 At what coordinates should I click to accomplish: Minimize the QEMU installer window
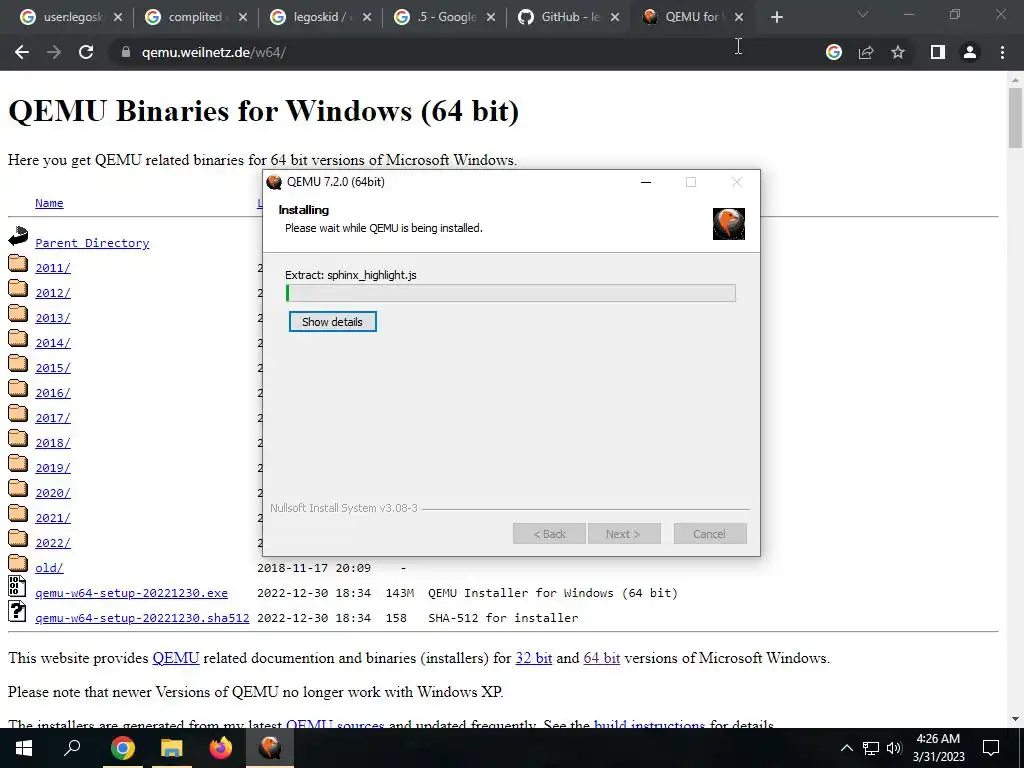[646, 182]
